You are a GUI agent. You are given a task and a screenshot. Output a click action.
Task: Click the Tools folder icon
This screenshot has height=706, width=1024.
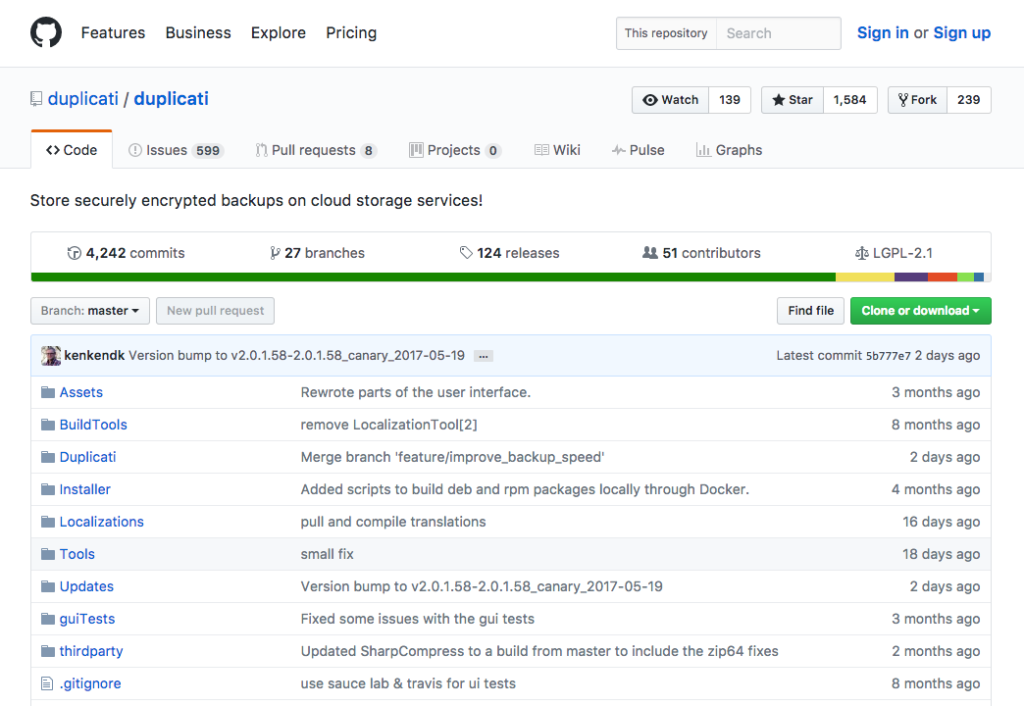(x=48, y=554)
